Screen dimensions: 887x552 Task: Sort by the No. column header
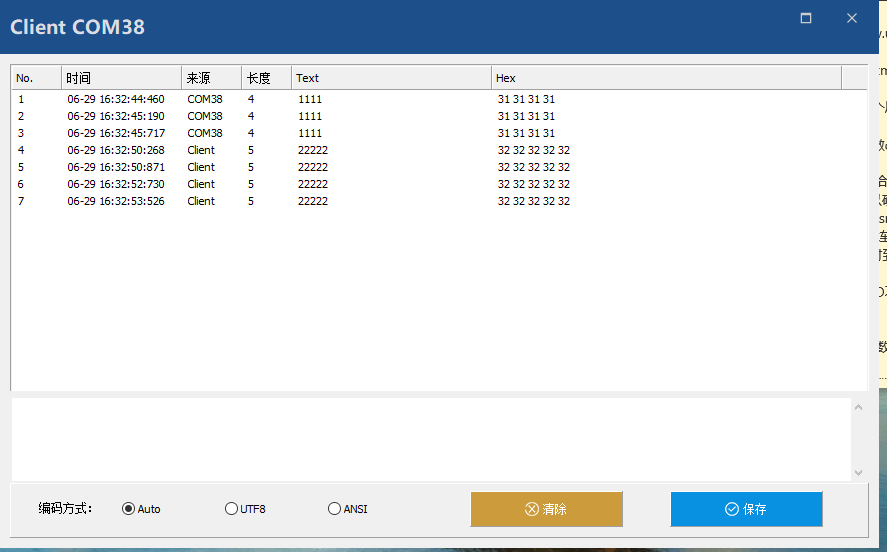click(x=36, y=78)
